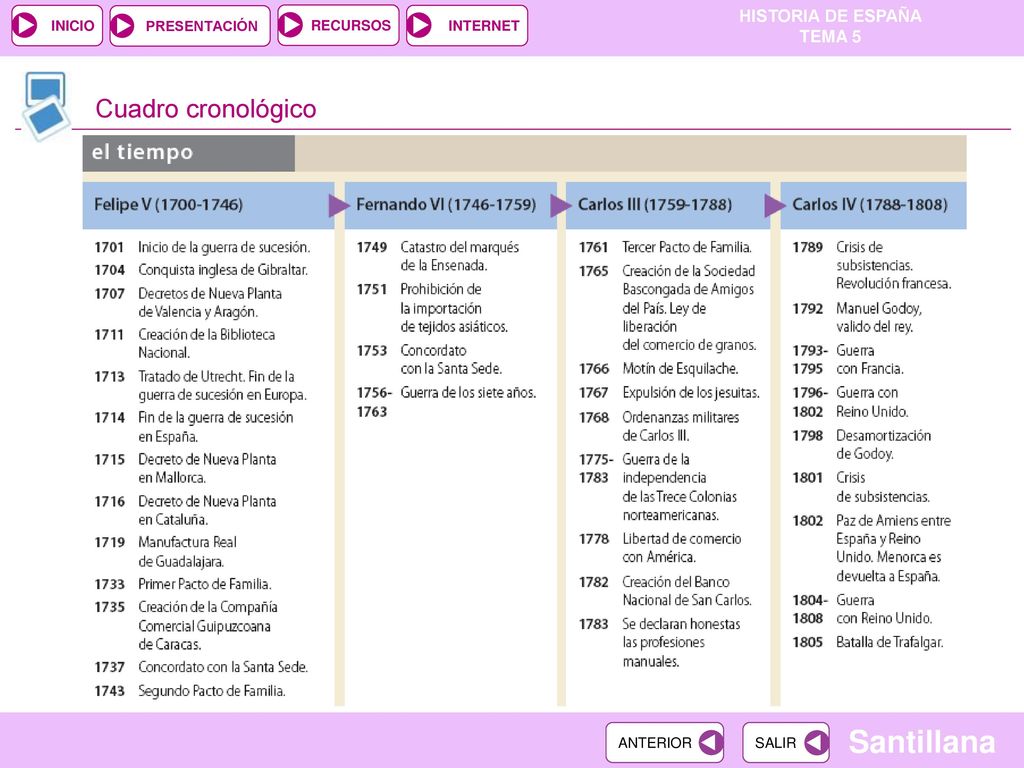Click the left arrow icon on ANTERIOR
Viewport: 1024px width, 768px height.
(x=711, y=743)
